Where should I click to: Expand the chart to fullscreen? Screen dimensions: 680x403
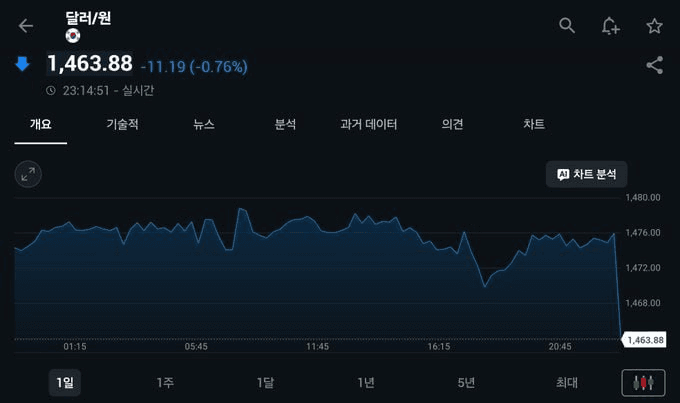click(x=28, y=174)
